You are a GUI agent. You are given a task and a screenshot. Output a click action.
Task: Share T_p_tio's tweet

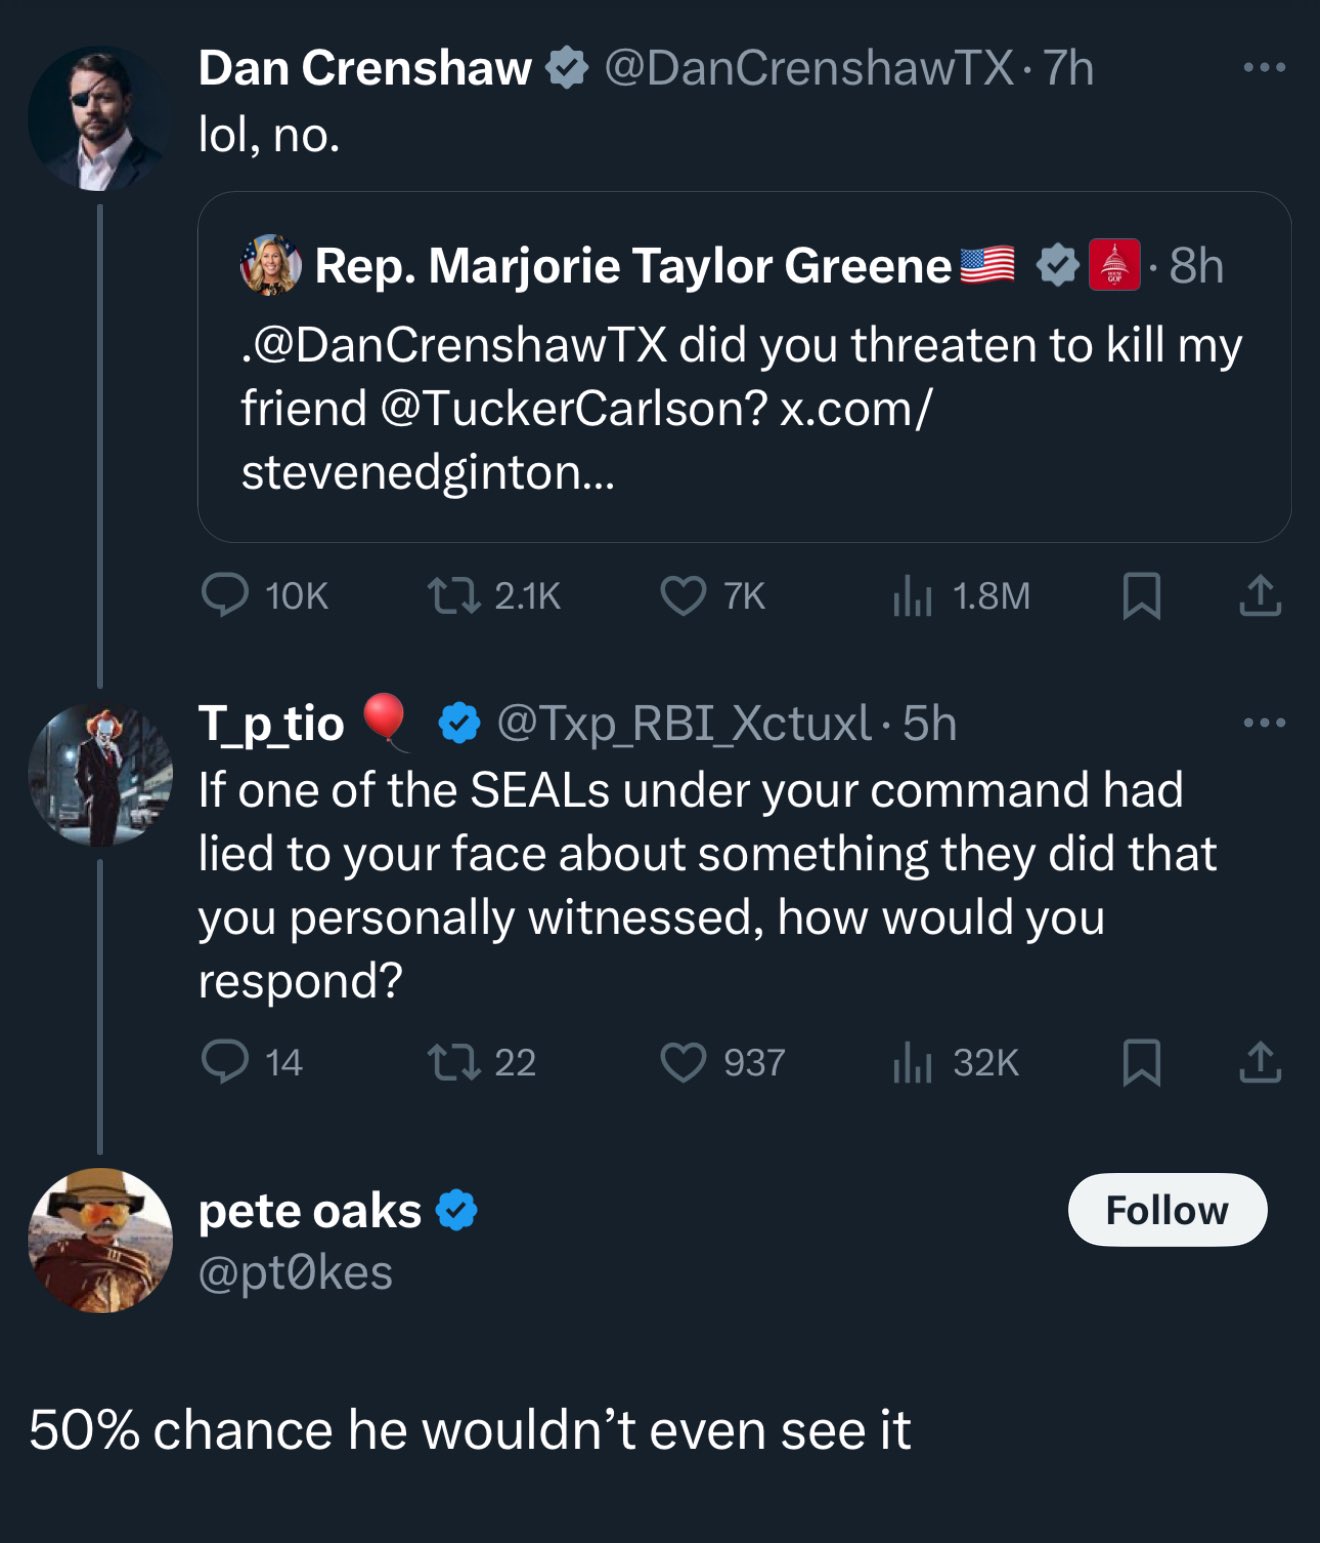(1260, 1062)
